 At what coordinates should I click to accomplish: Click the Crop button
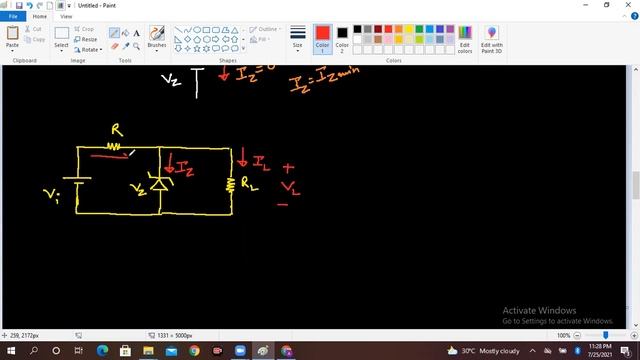click(x=84, y=29)
